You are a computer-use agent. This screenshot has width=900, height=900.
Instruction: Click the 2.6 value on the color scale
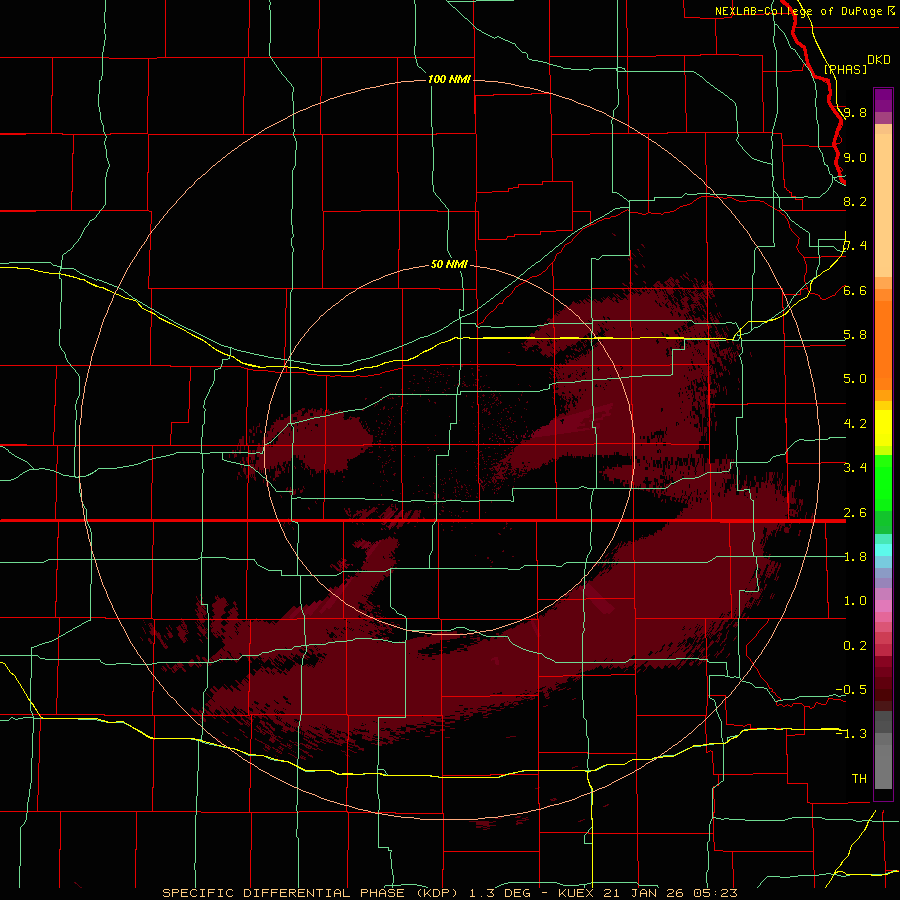tap(855, 513)
